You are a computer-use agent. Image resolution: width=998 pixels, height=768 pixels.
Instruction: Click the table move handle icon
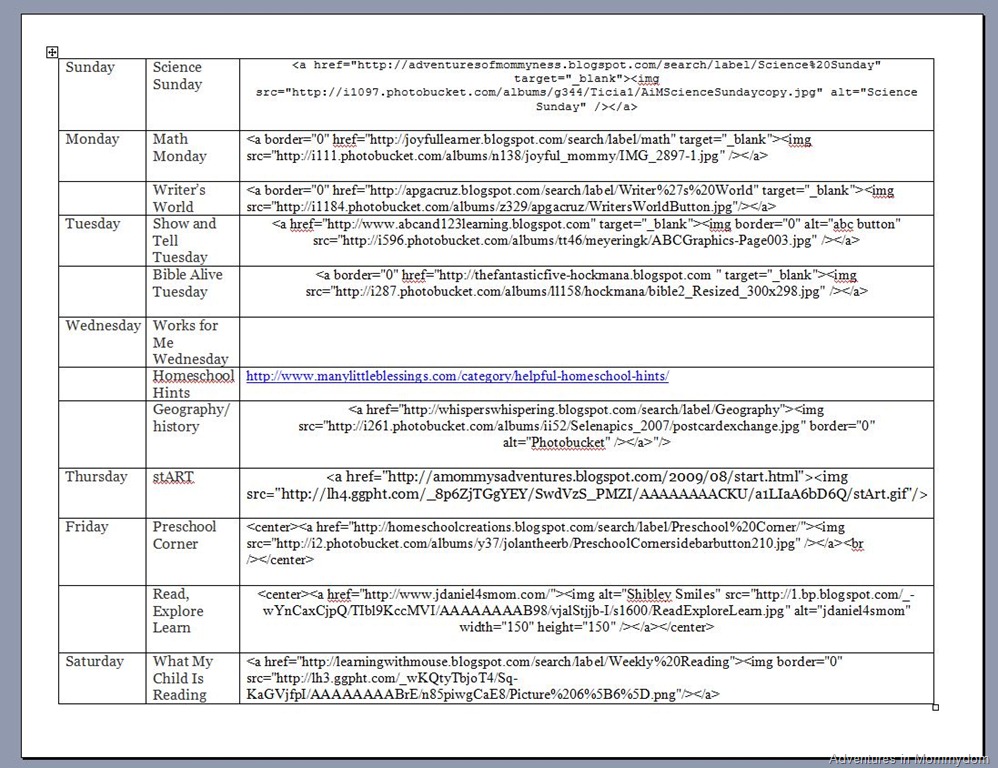point(52,52)
